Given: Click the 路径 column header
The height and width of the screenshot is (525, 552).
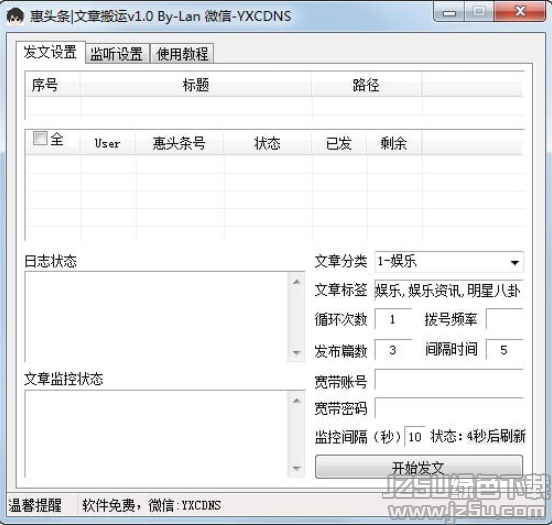Looking at the screenshot, I should [x=366, y=85].
